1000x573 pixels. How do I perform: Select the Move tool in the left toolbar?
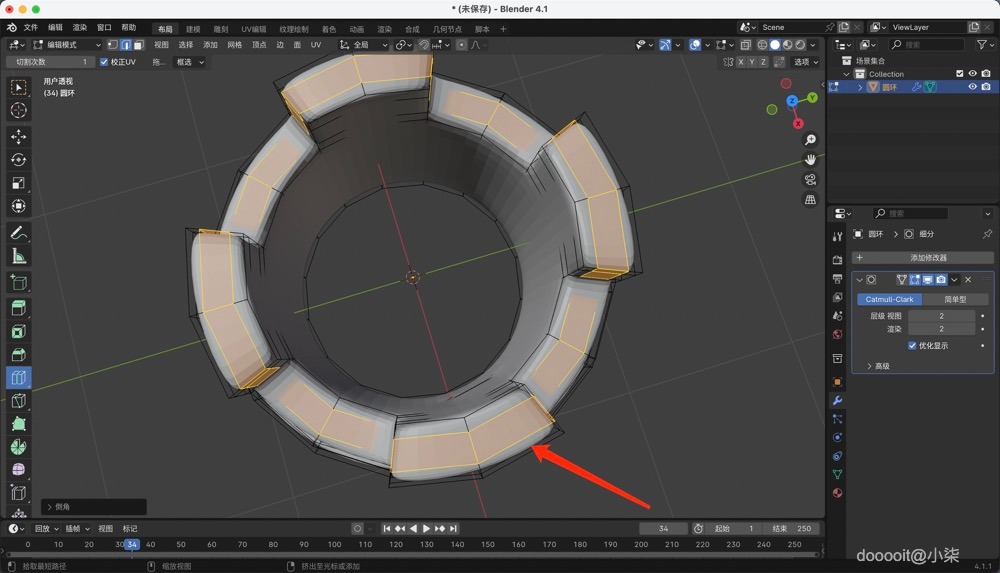click(x=18, y=136)
